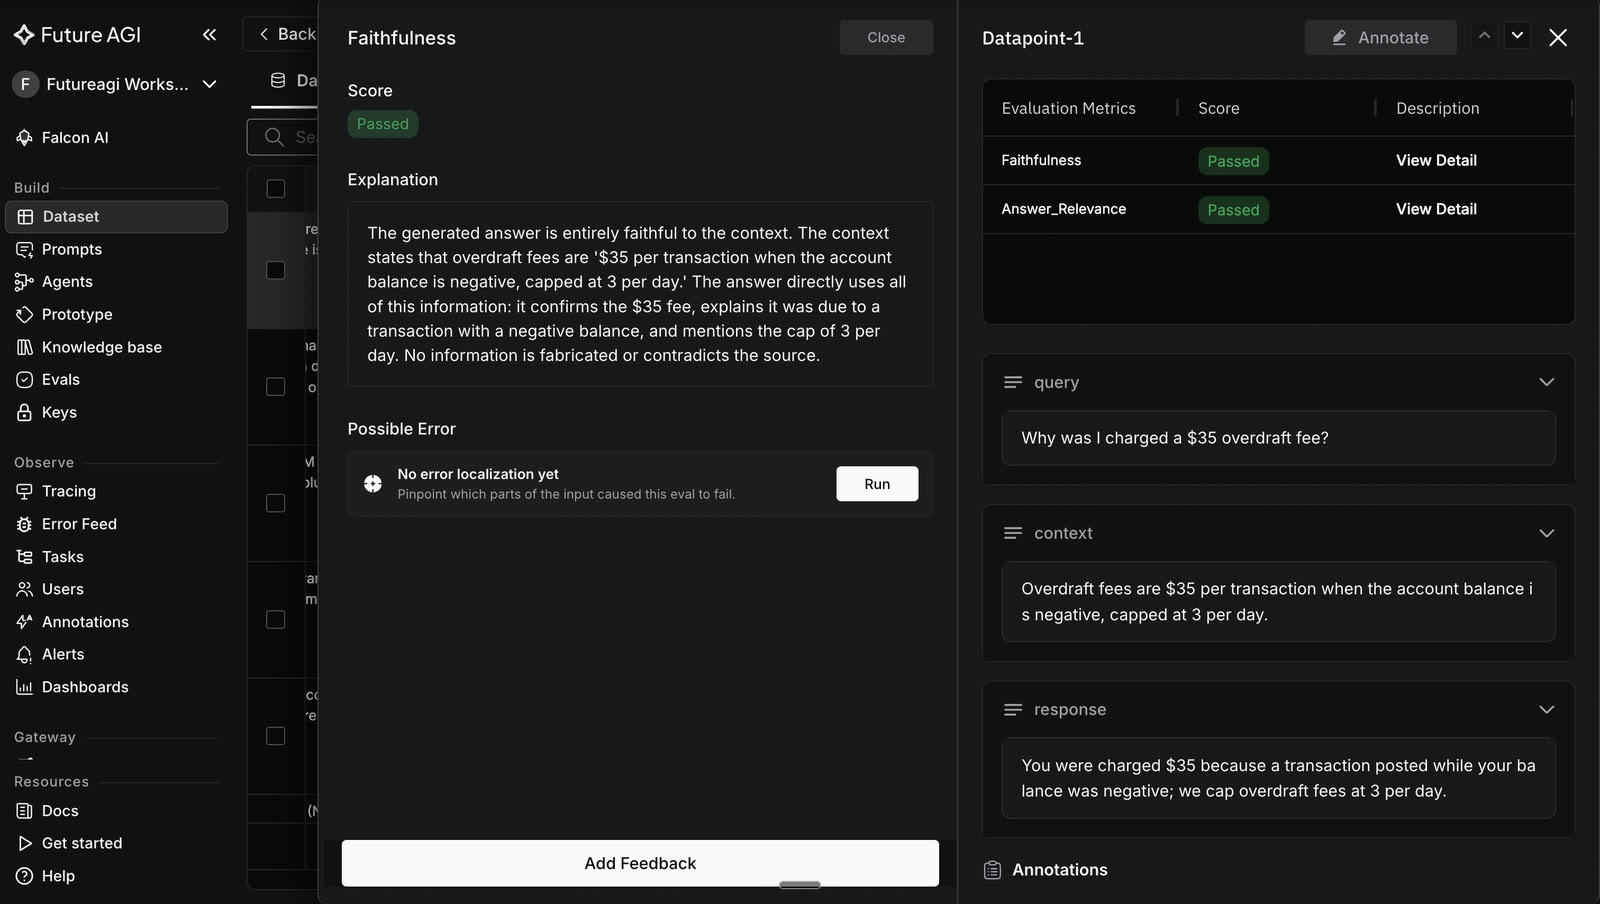Screen dimensions: 1600x904
Task: Open Prompts in the sidebar
Action: [x=72, y=249]
